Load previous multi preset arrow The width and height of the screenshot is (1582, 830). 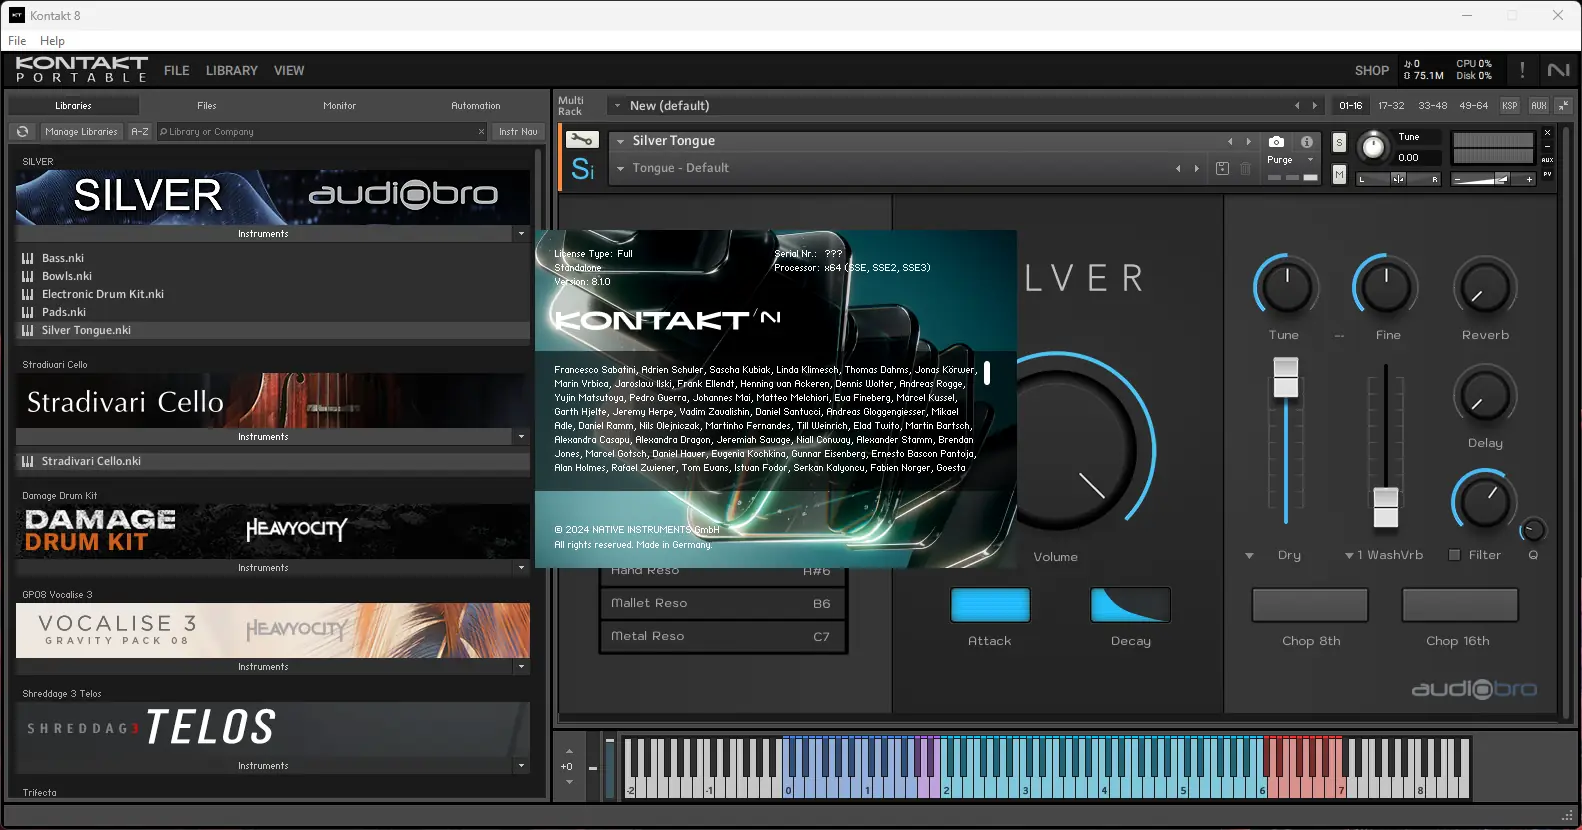[x=1297, y=105]
